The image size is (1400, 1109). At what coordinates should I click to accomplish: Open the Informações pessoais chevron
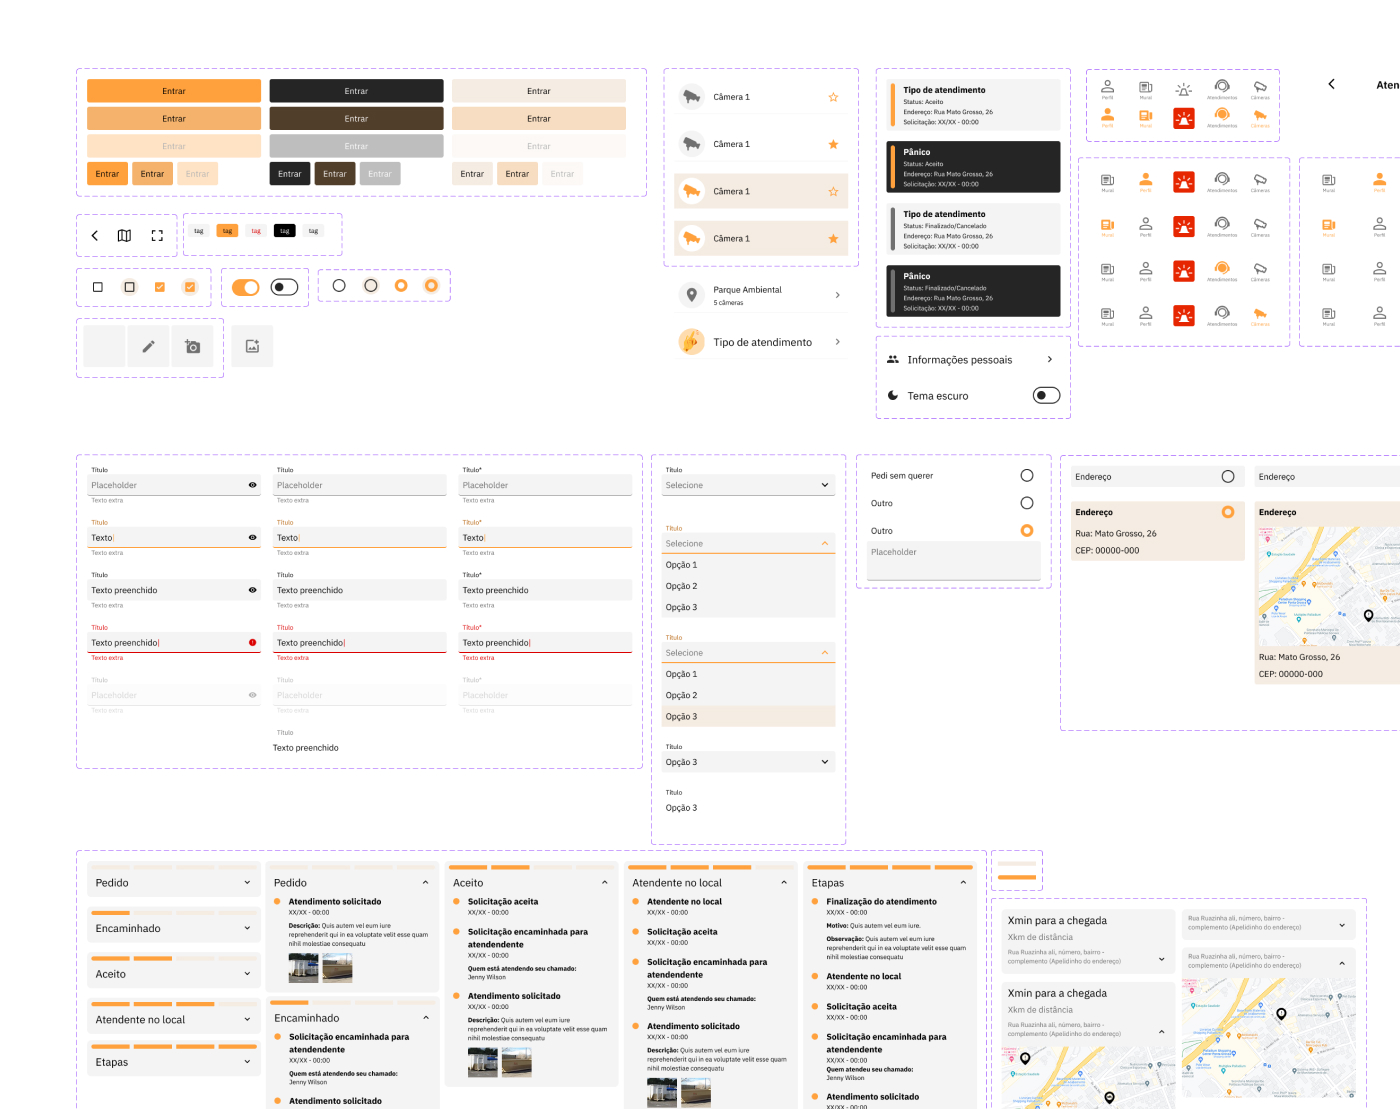coord(1049,359)
